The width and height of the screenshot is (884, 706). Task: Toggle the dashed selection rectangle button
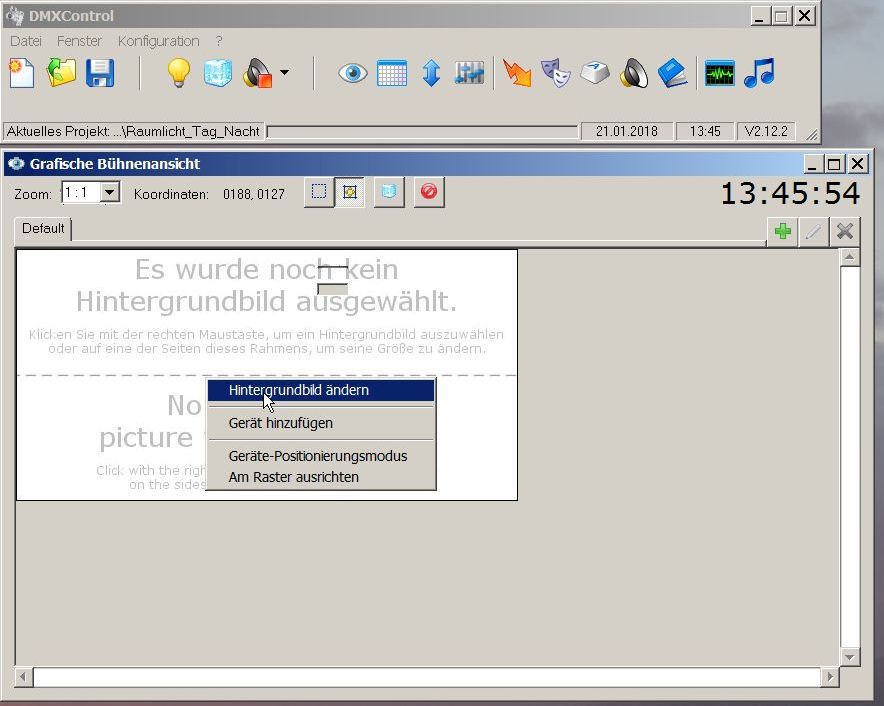[x=318, y=192]
